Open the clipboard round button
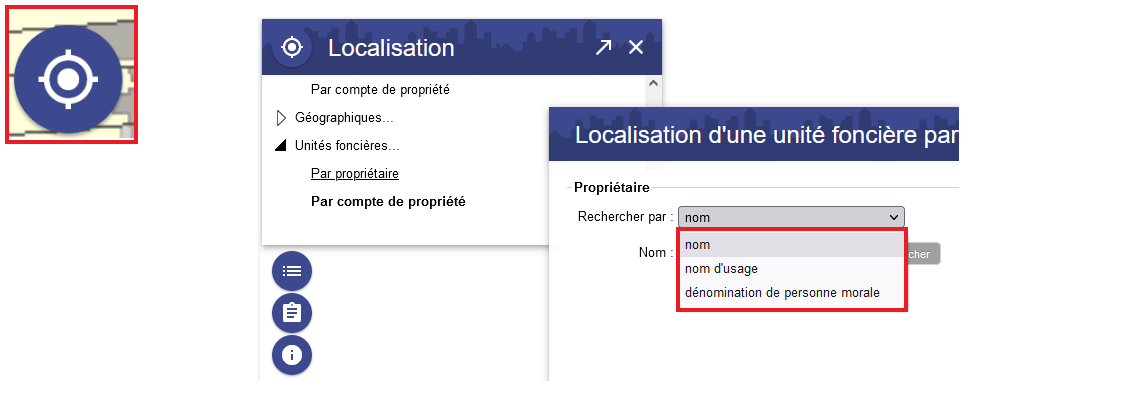This screenshot has height=399, width=1132. pos(292,313)
